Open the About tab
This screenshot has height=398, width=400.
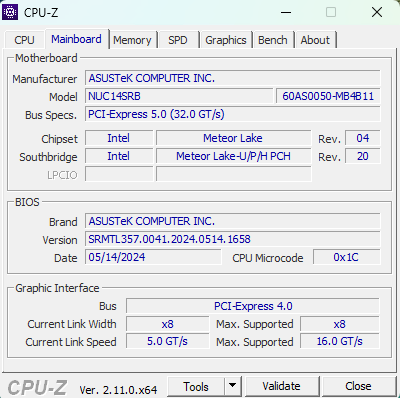click(x=315, y=40)
